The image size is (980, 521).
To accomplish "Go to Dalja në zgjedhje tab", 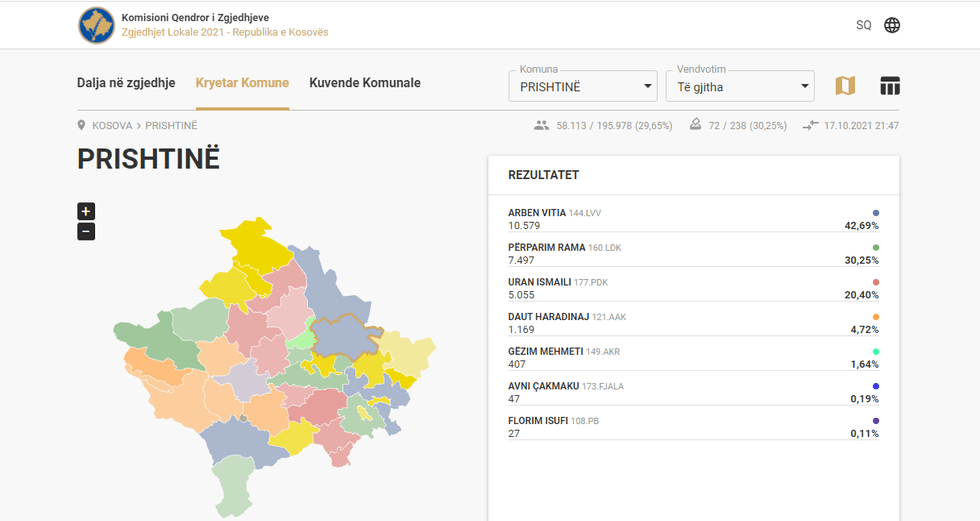I will 126,83.
